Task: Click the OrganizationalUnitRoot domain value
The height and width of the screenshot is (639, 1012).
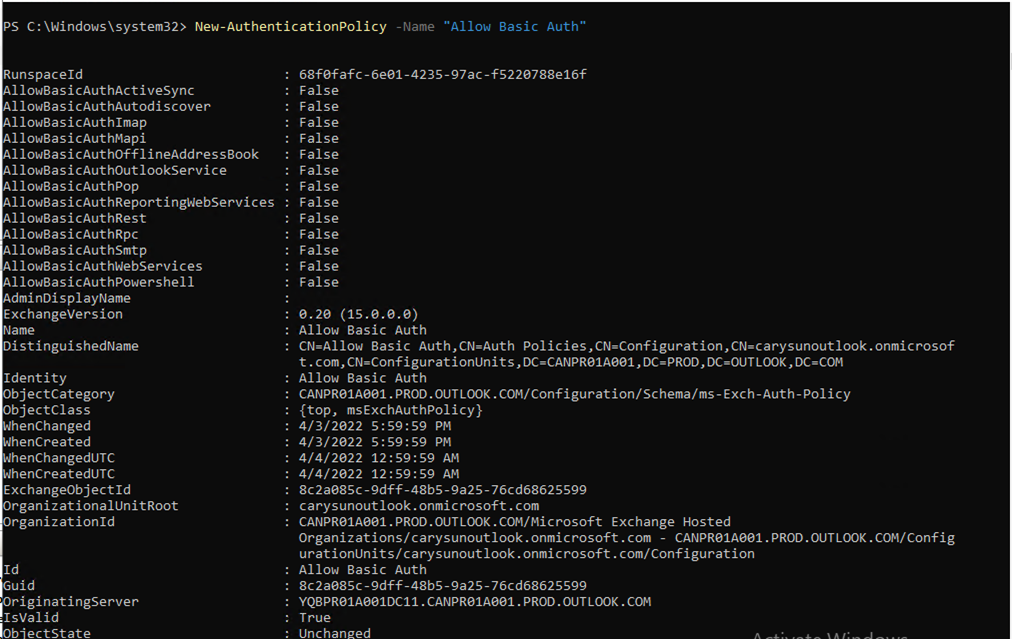Action: (x=418, y=507)
